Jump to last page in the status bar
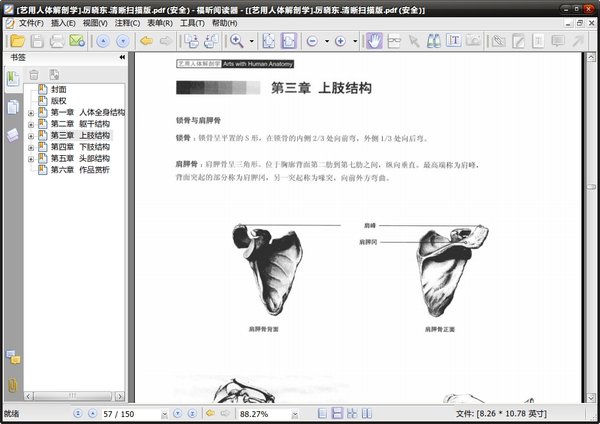 [x=192, y=413]
